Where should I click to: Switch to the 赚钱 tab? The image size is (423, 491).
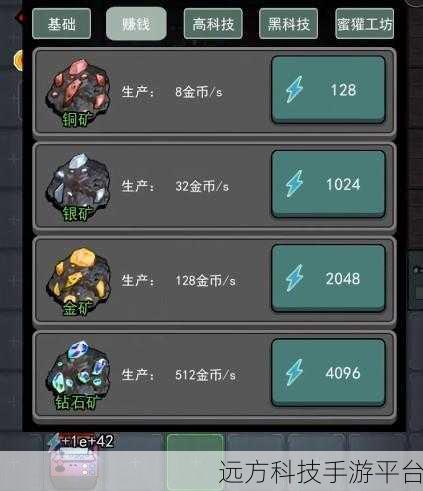(x=136, y=24)
